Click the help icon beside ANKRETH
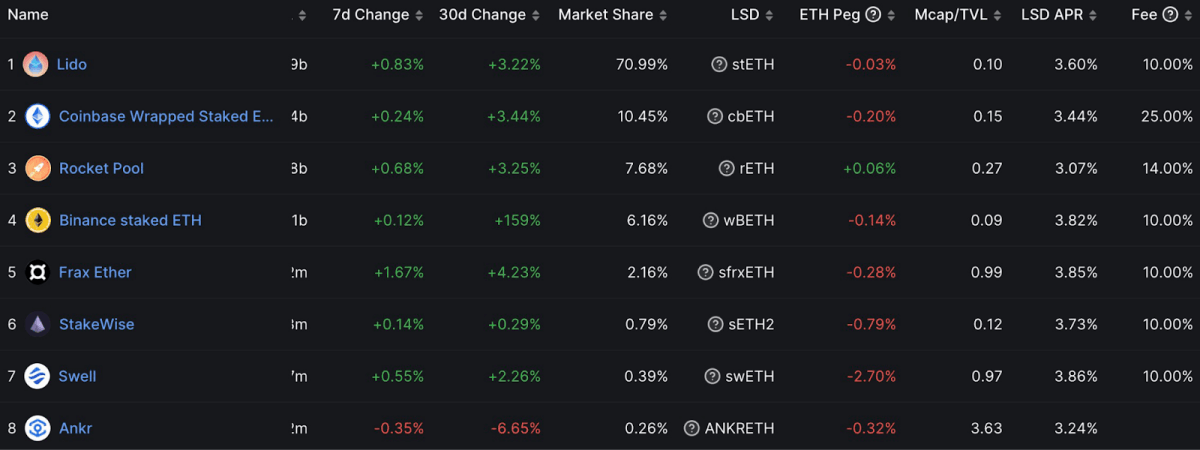The height and width of the screenshot is (450, 1200). [692, 428]
